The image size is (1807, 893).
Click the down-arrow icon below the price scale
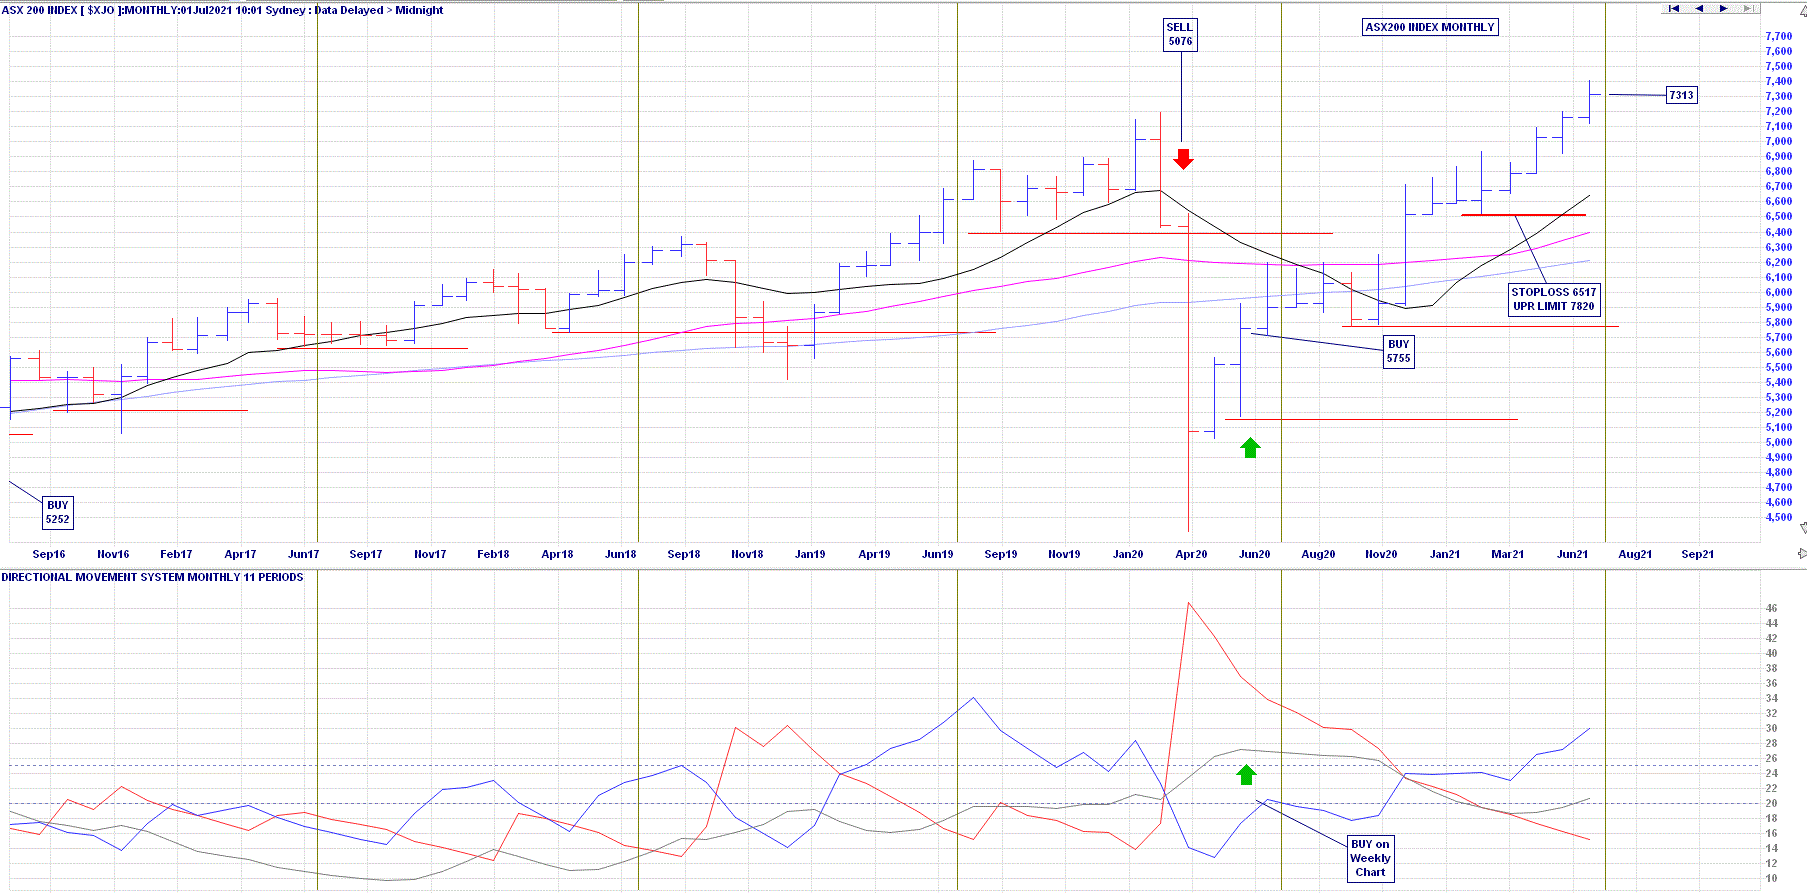1803,527
